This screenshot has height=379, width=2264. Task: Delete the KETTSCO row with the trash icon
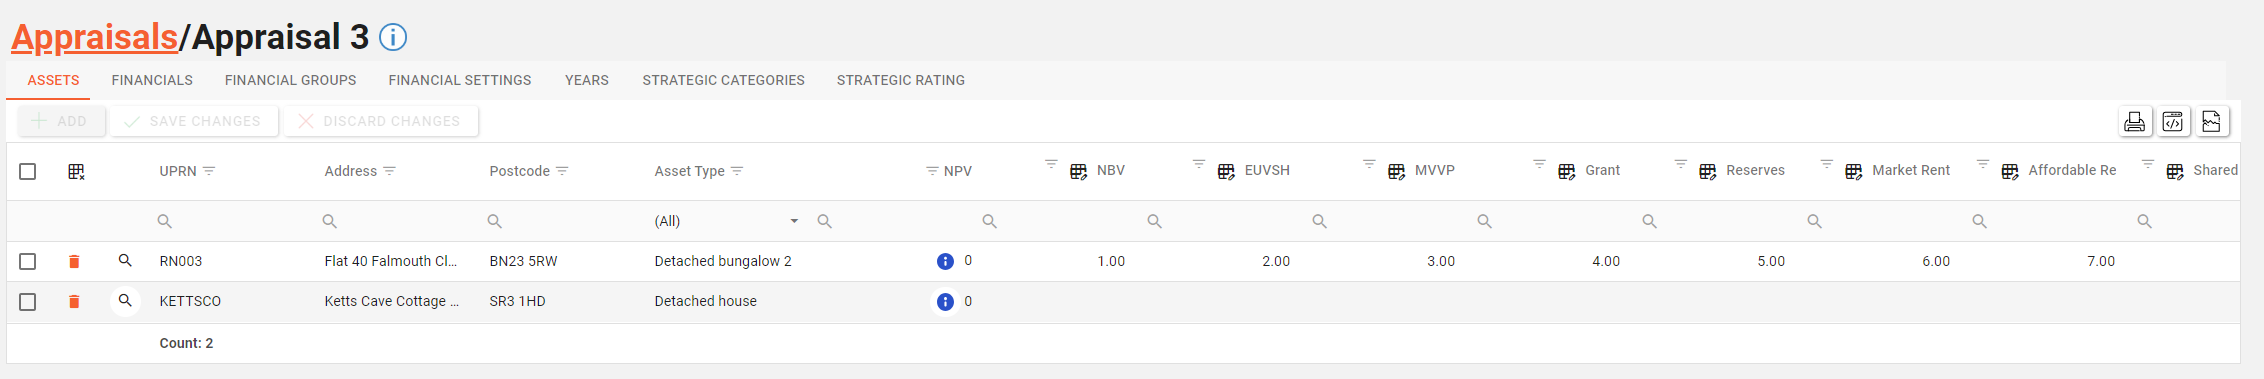[x=74, y=301]
